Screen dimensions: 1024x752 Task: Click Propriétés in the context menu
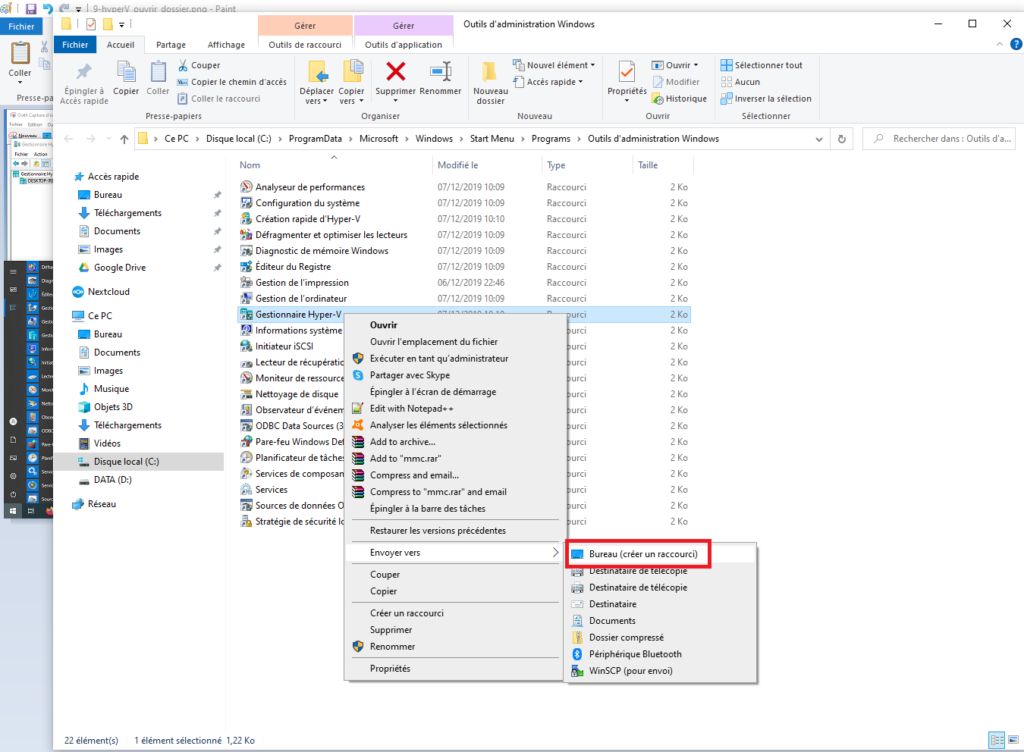[390, 669]
